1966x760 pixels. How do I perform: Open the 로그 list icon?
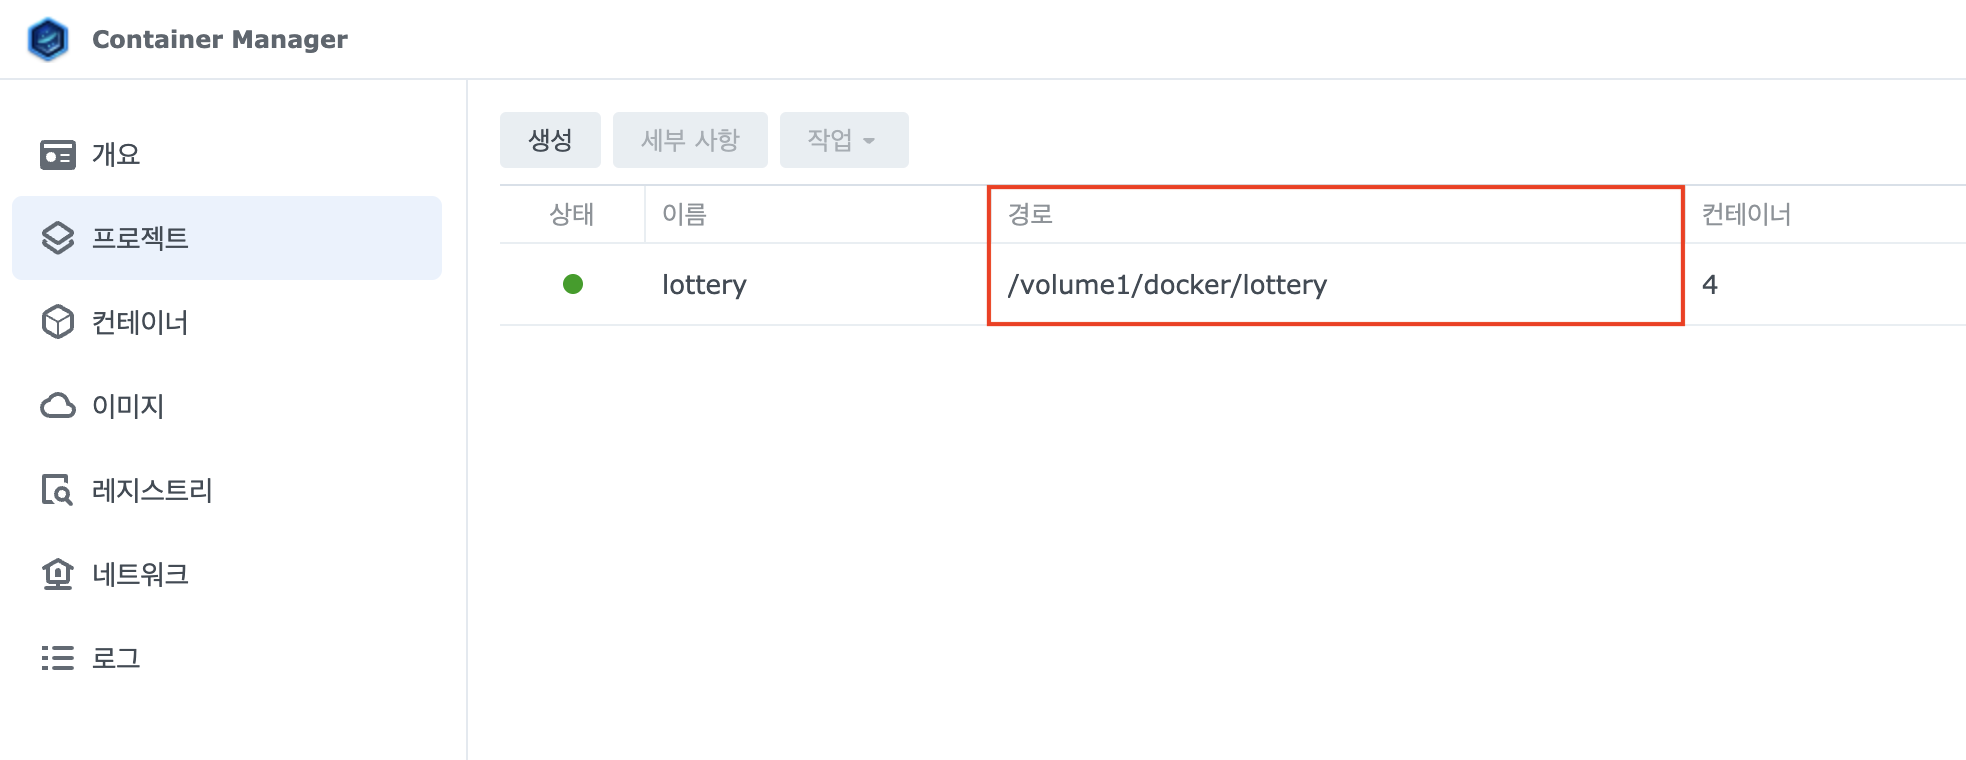(58, 658)
